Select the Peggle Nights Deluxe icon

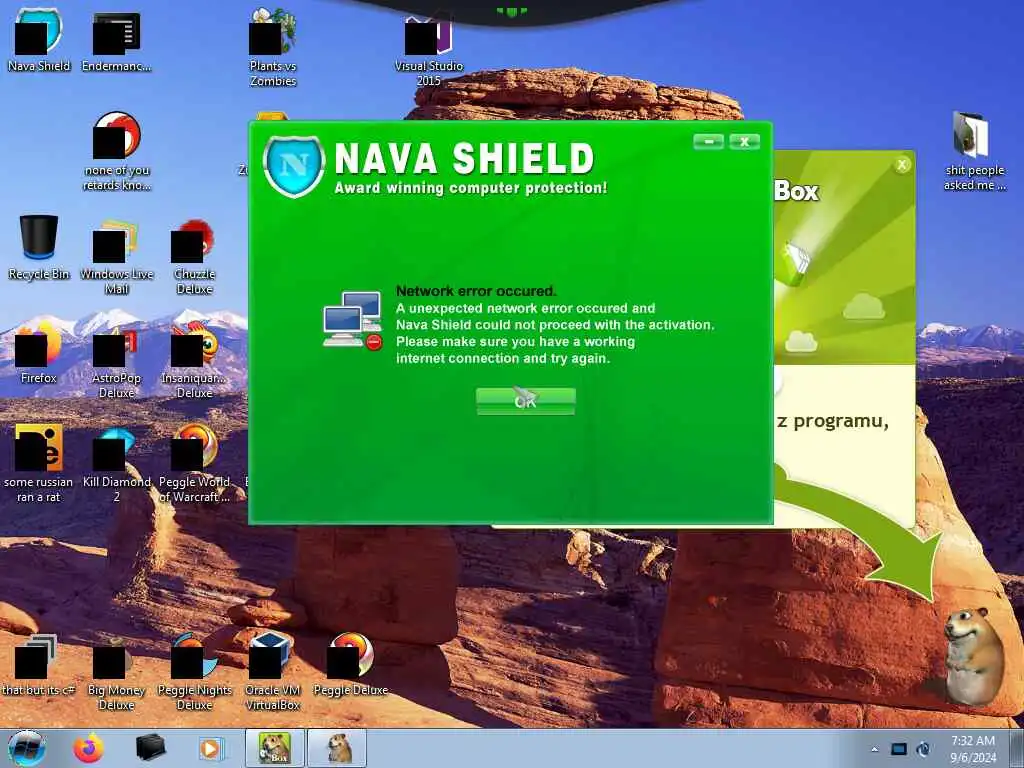pos(194,672)
